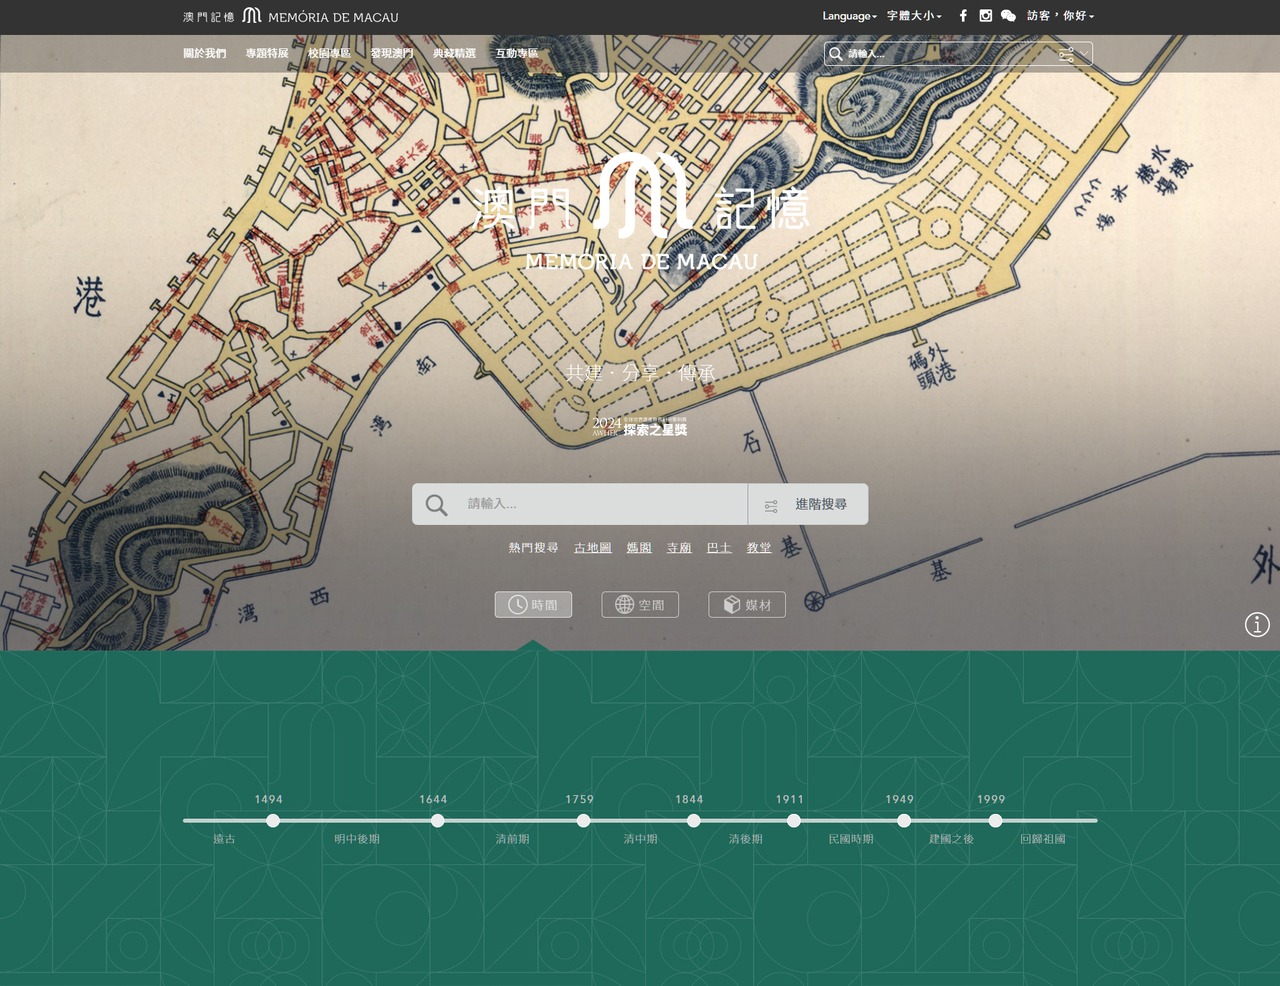Focus the main 請輸入 search field
The width and height of the screenshot is (1280, 986).
point(600,505)
